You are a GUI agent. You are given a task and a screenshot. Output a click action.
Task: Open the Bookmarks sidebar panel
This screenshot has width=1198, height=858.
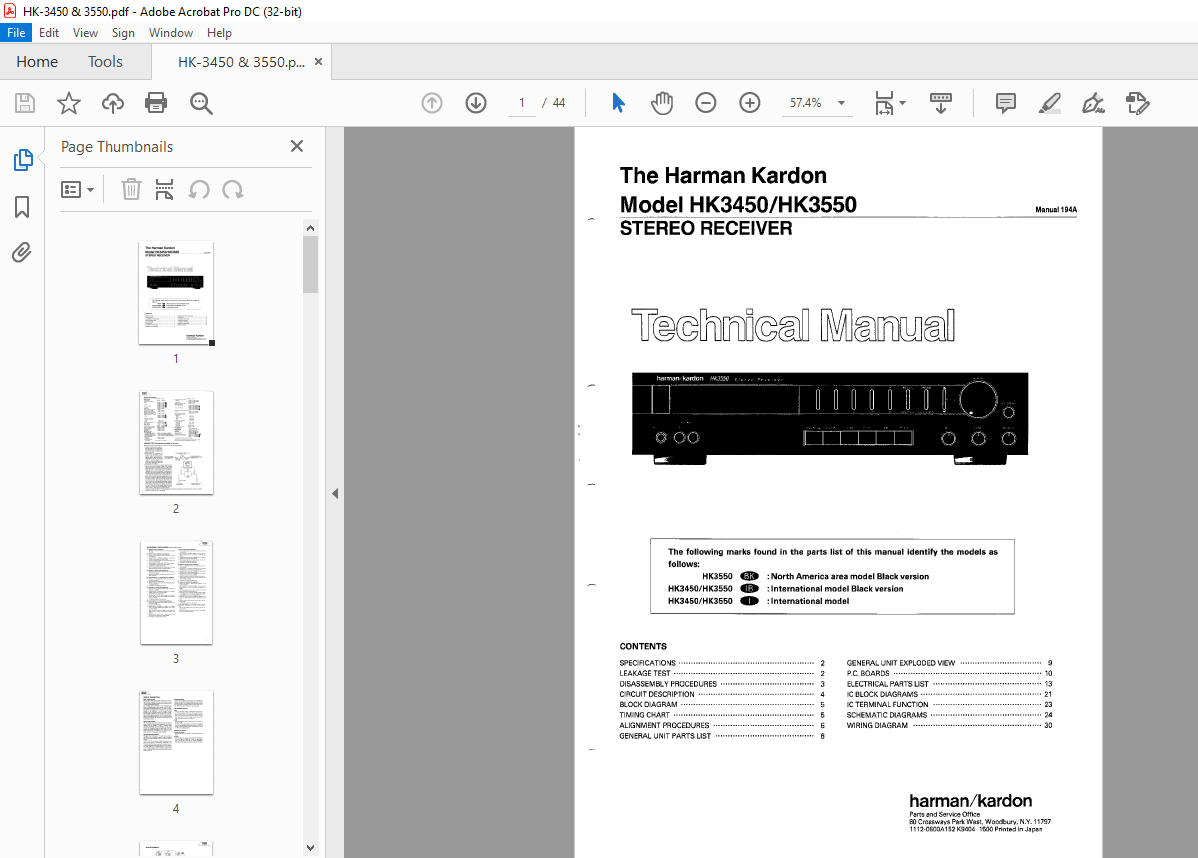click(22, 207)
